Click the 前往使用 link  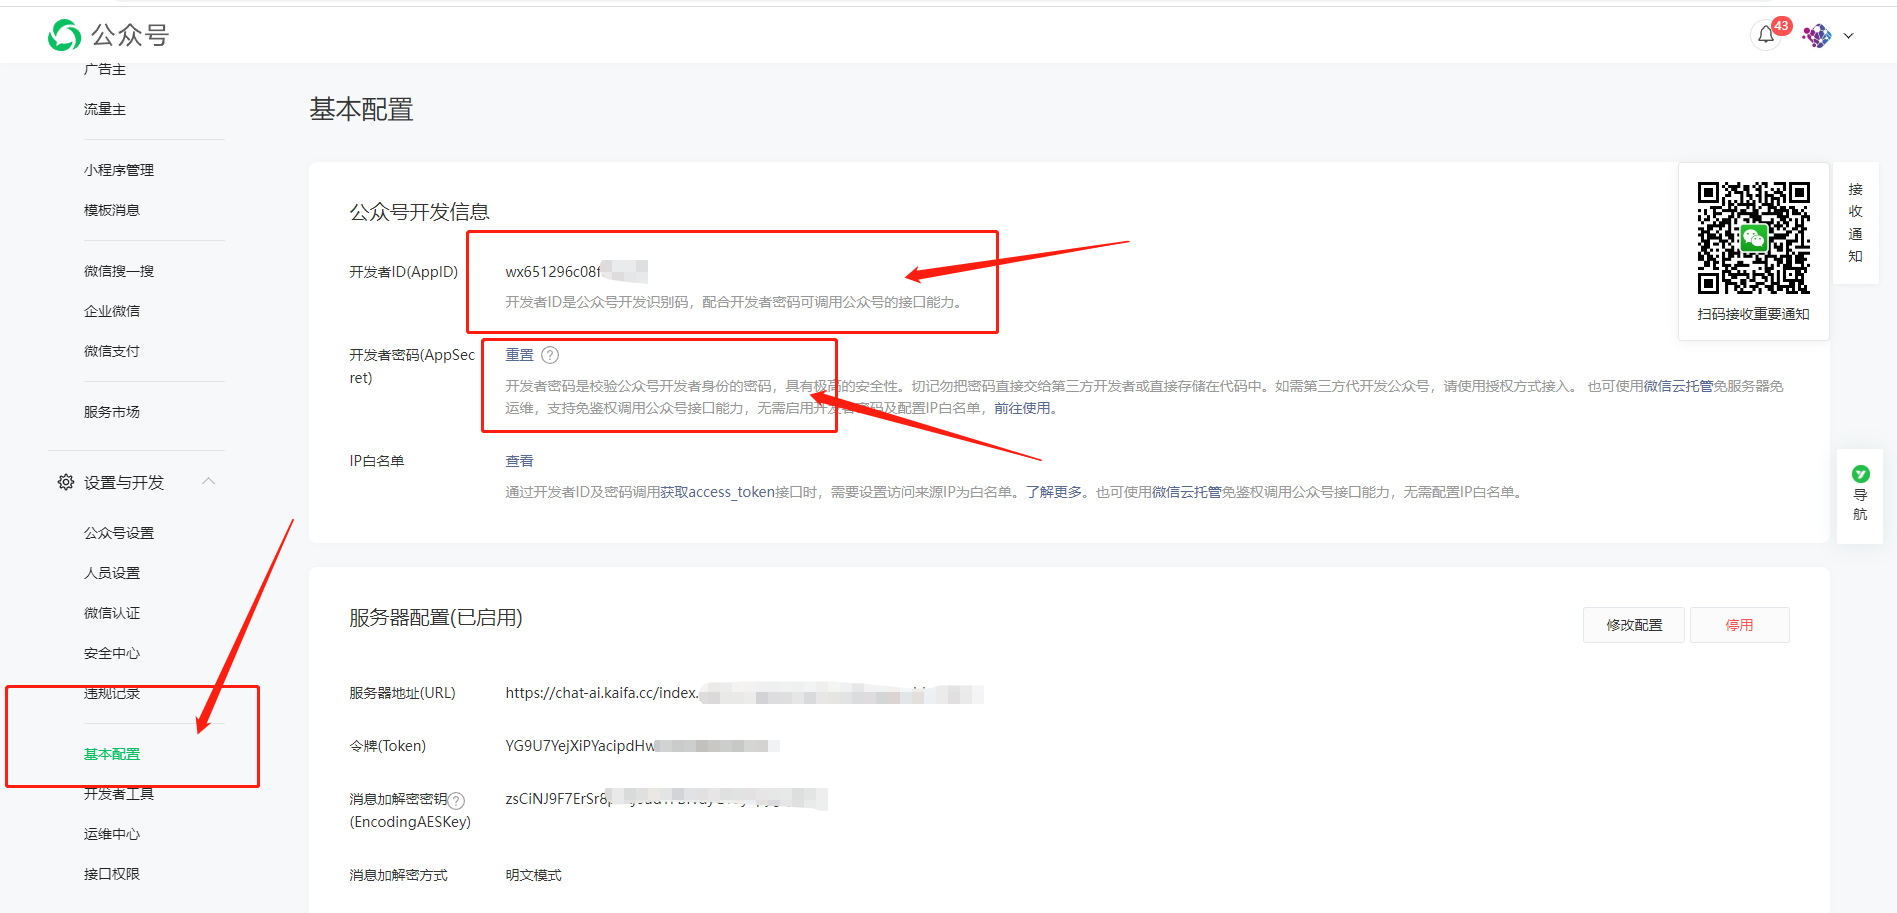1022,408
